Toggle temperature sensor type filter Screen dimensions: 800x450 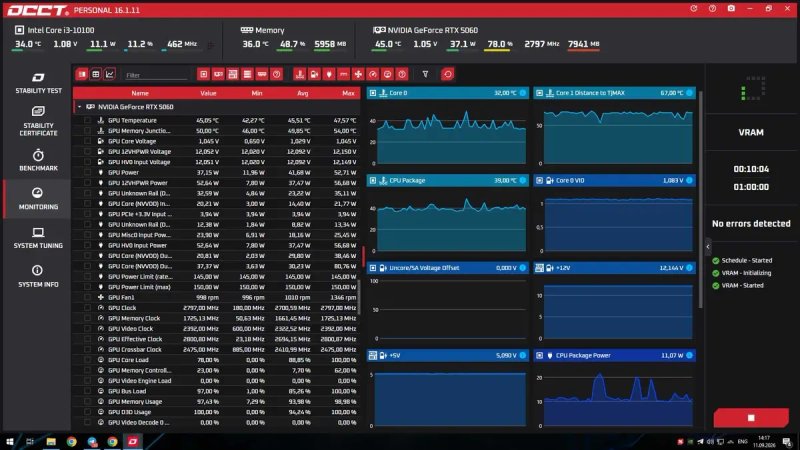pos(299,74)
